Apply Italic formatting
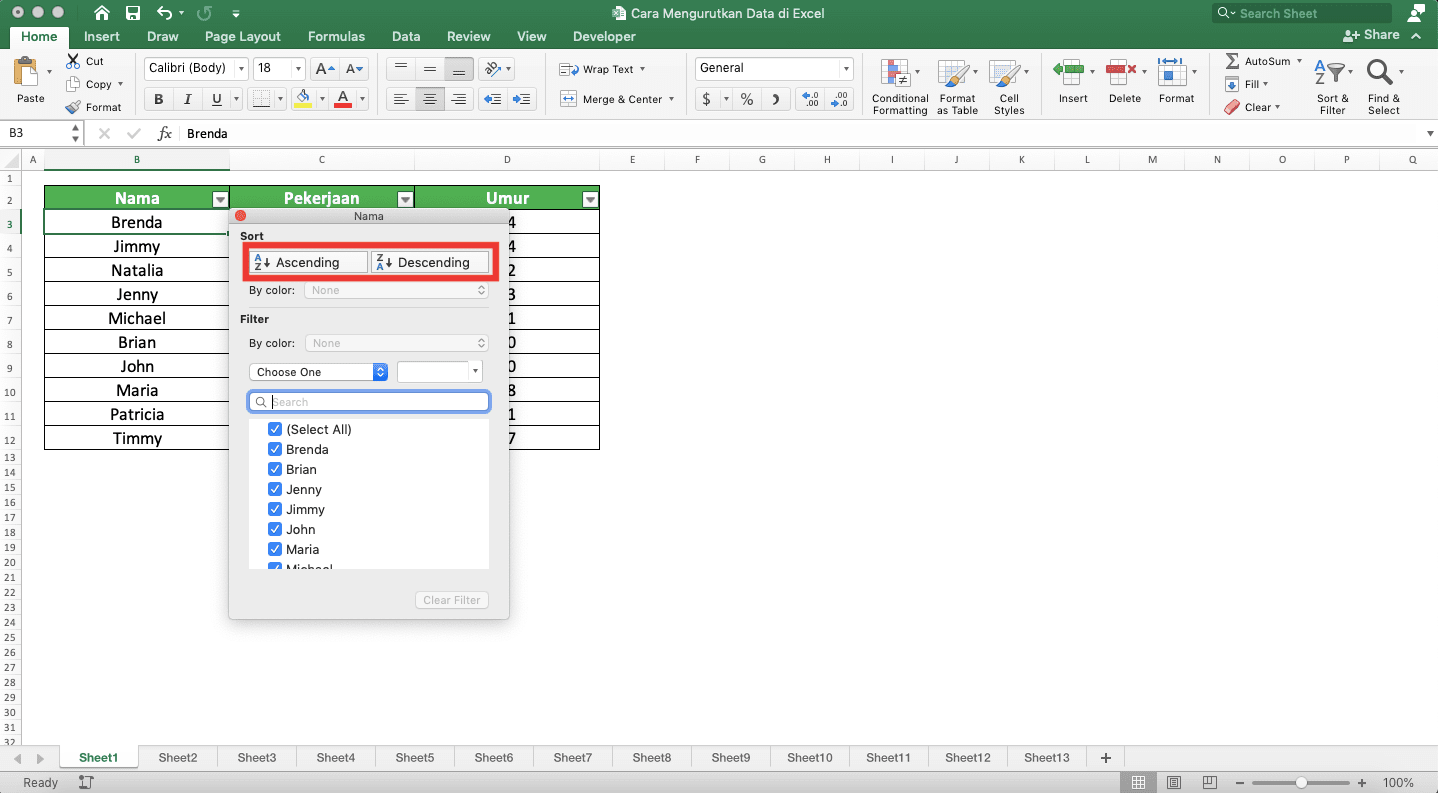This screenshot has height=793, width=1438. coord(188,99)
